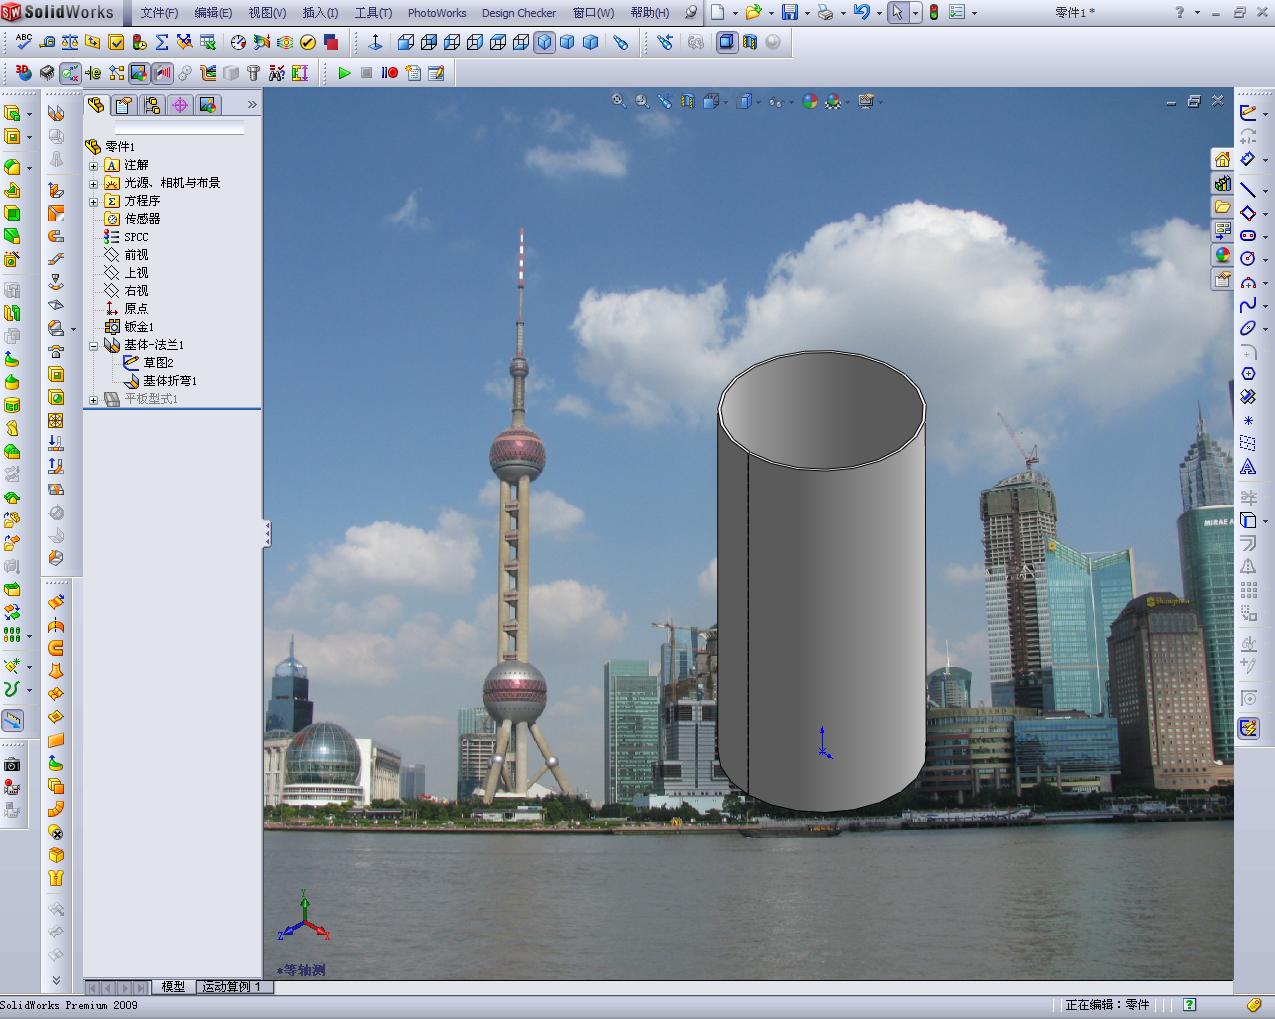The image size is (1275, 1019).
Task: Click Zoom to Fit in viewport toolbar
Action: [619, 101]
